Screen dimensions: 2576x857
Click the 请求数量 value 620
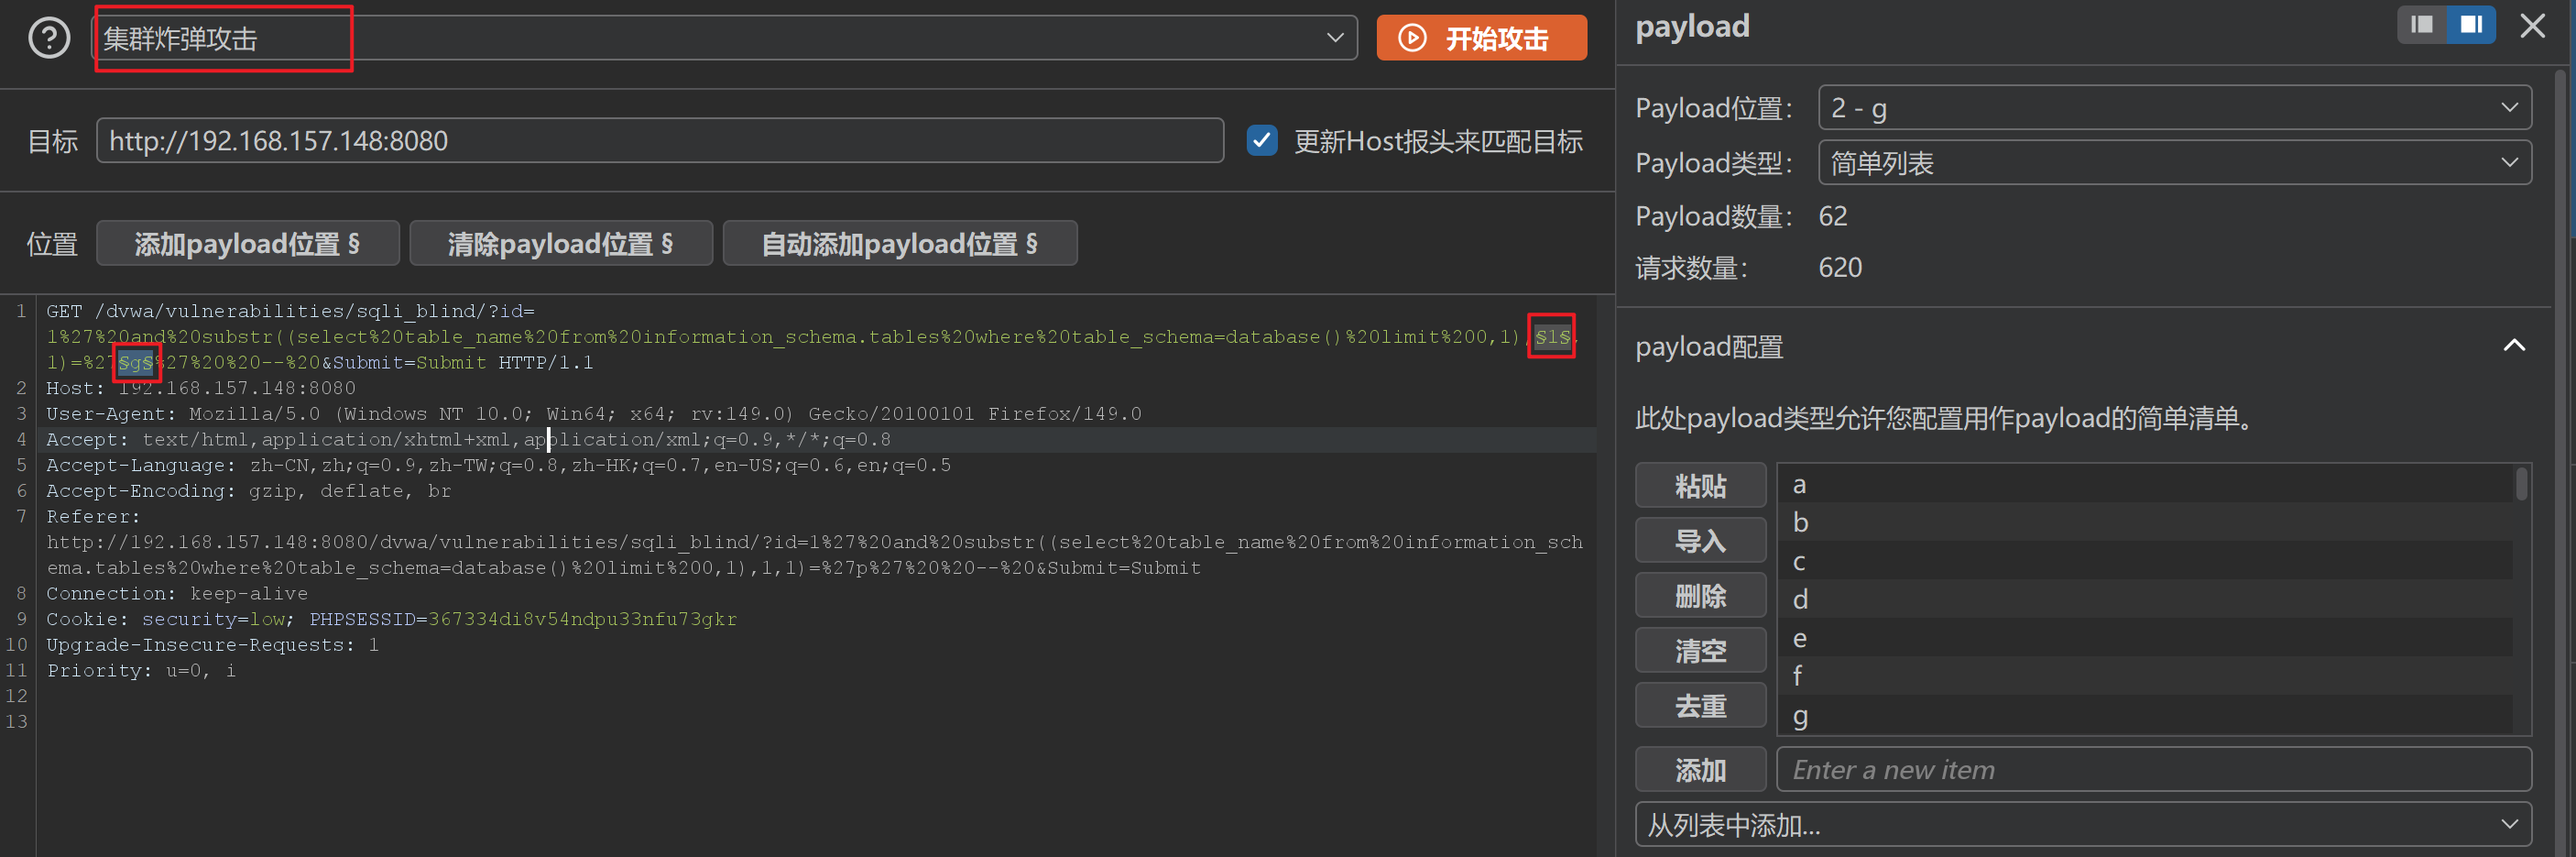(x=1840, y=268)
